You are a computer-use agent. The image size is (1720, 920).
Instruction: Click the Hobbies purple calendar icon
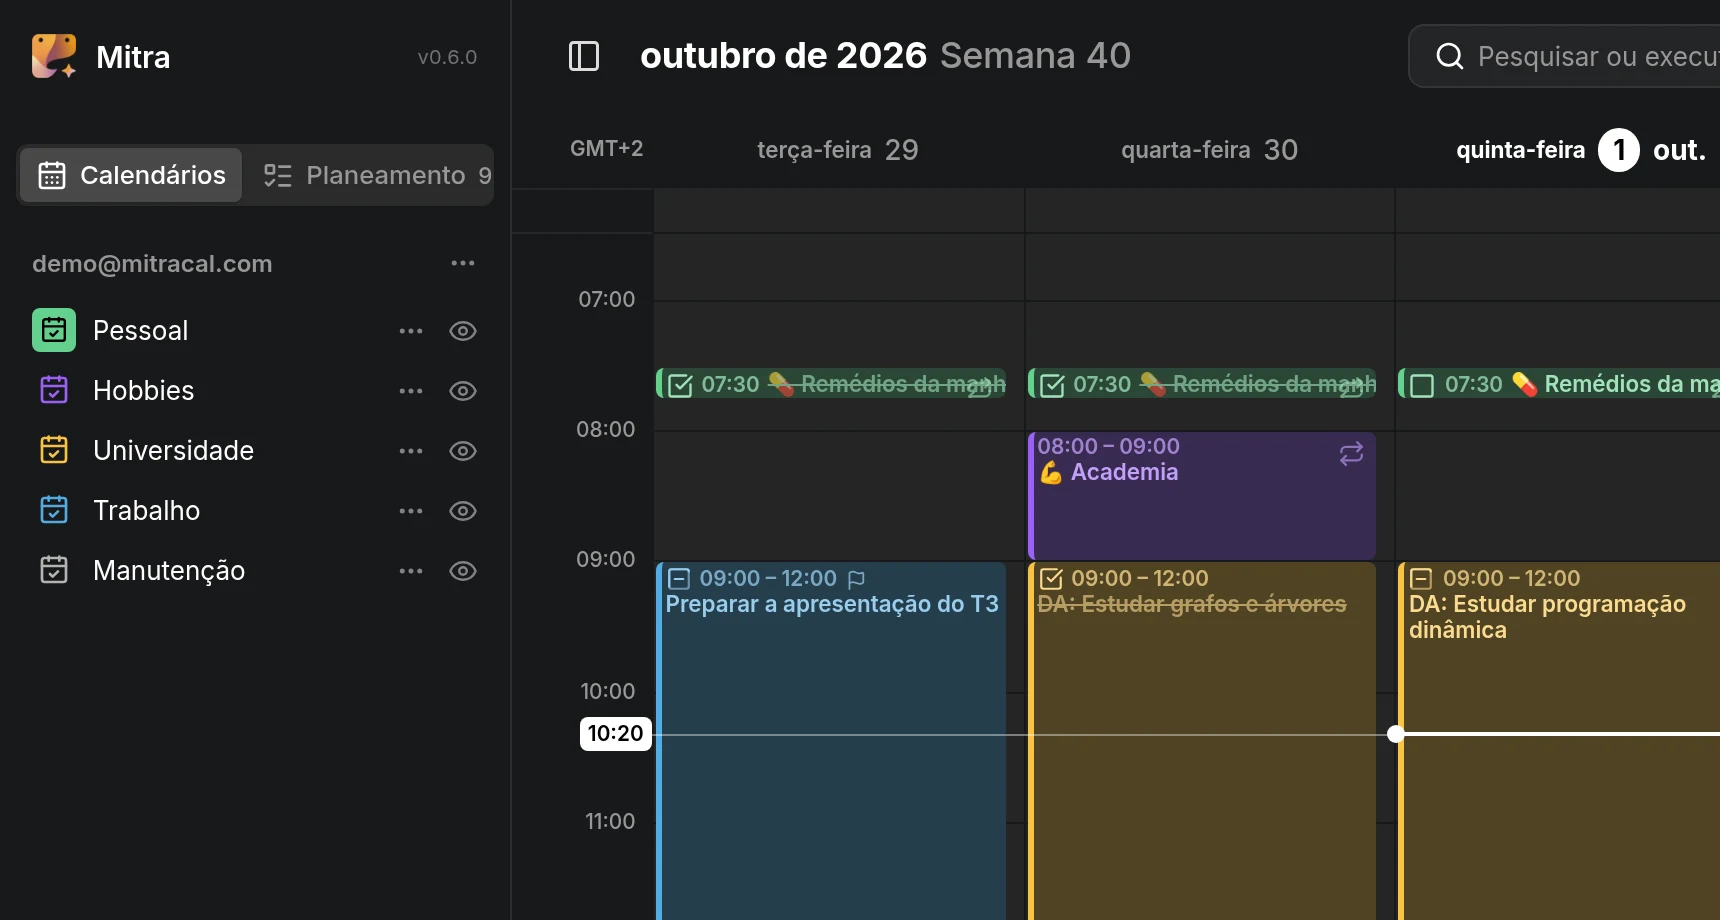(x=54, y=390)
